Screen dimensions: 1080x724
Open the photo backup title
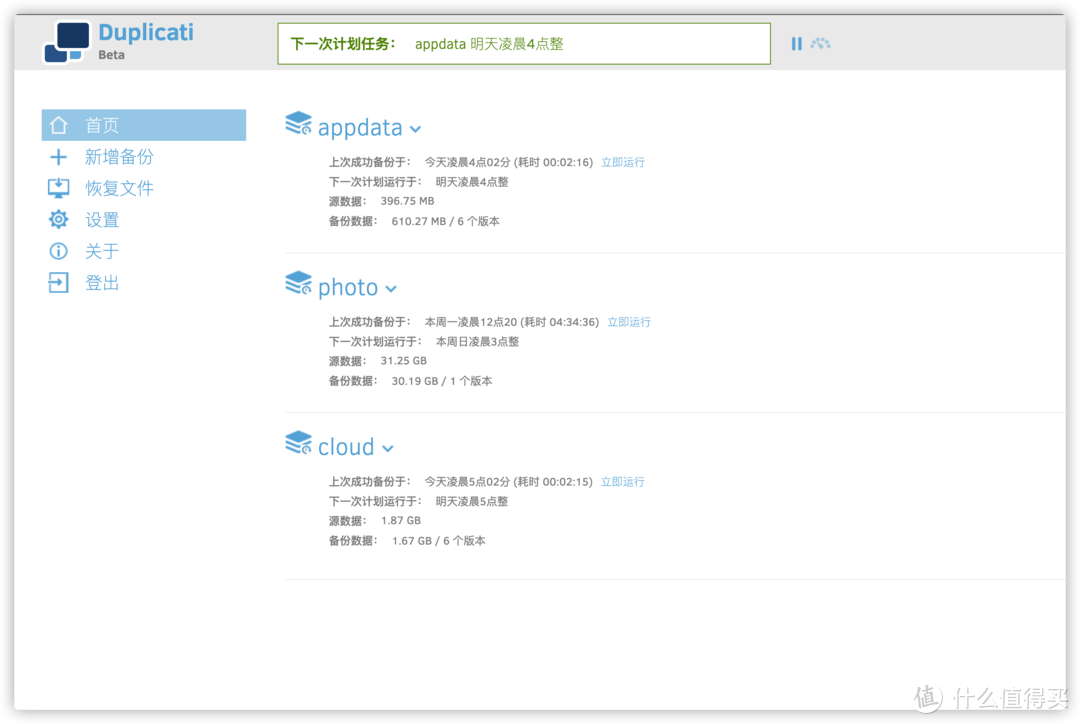coord(348,287)
